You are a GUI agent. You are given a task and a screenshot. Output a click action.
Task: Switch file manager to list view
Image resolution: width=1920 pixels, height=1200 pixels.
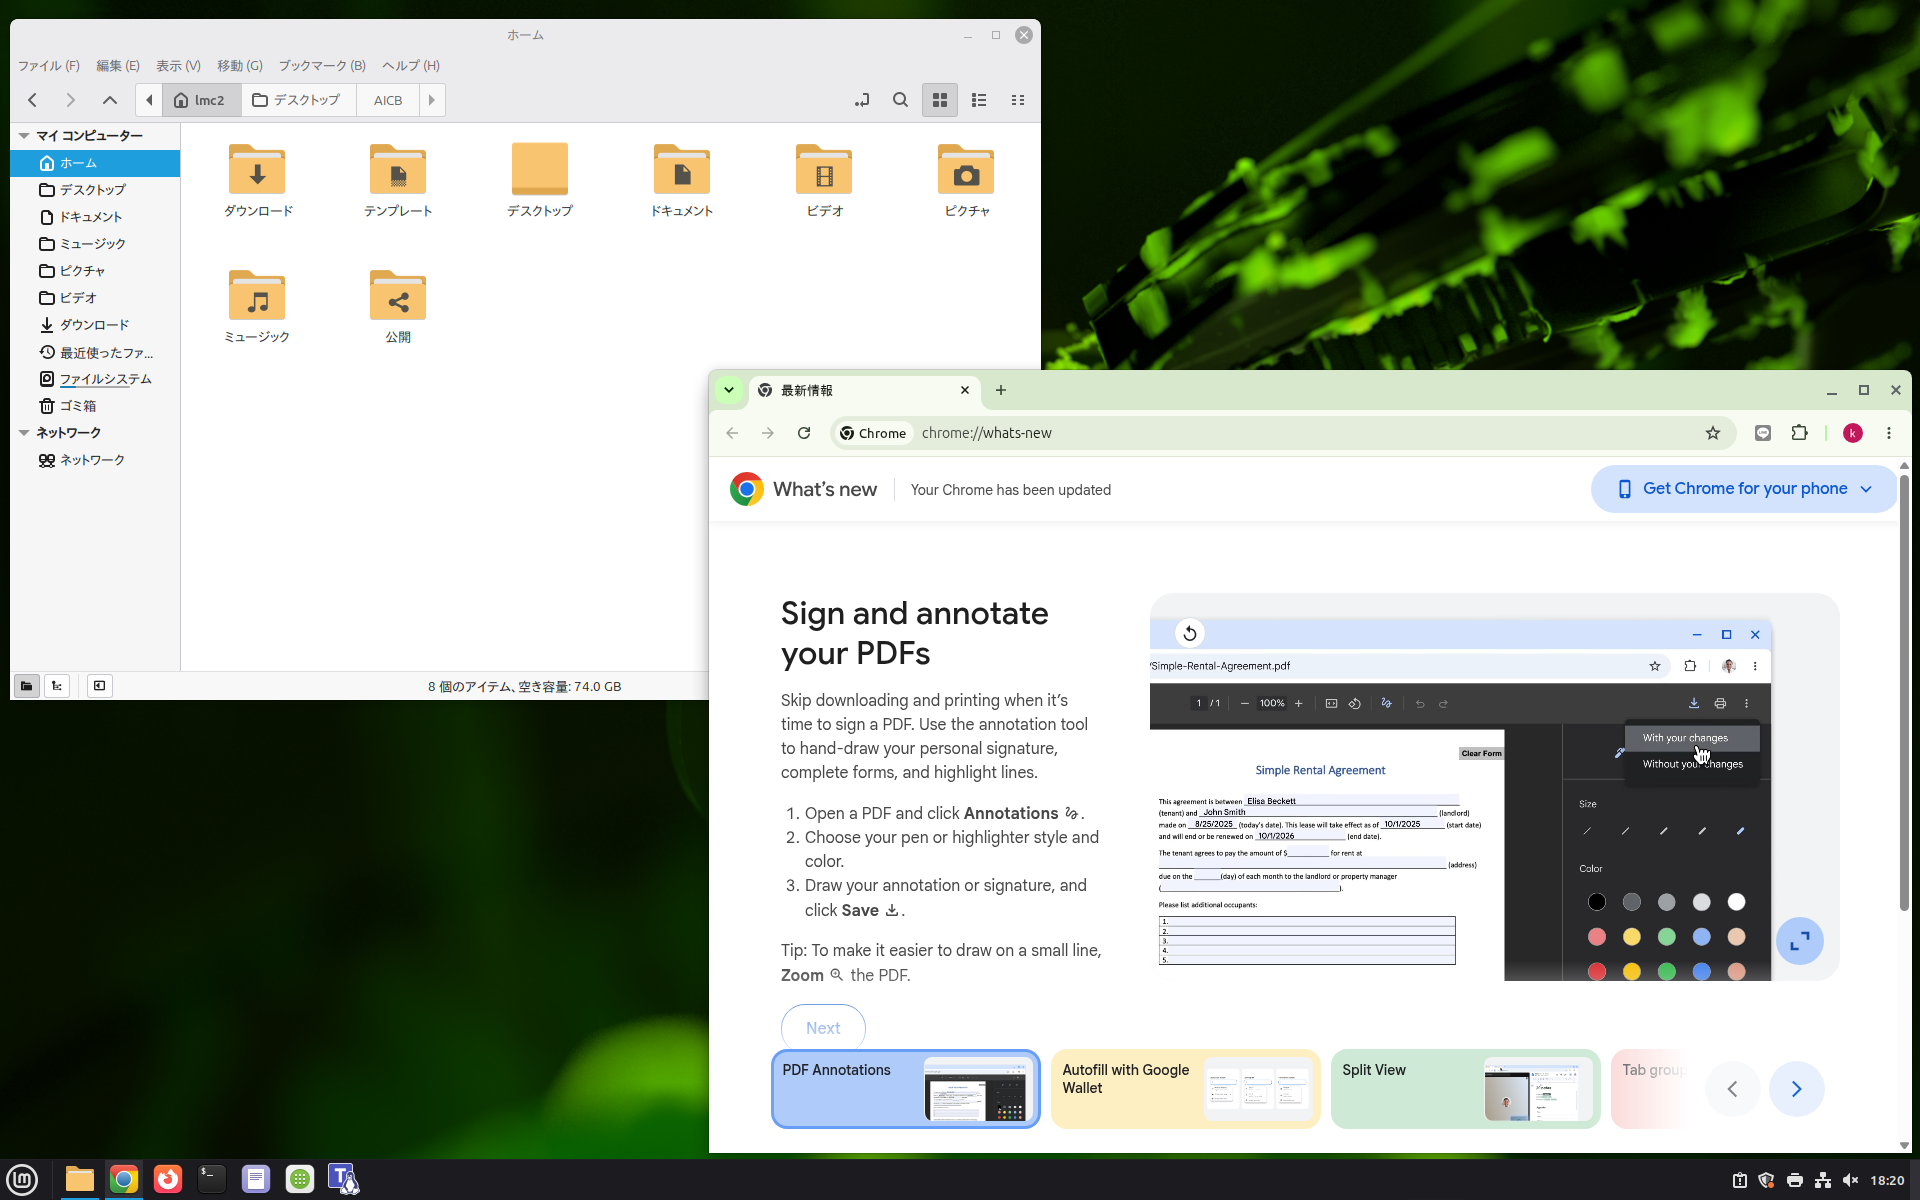pyautogui.click(x=979, y=100)
